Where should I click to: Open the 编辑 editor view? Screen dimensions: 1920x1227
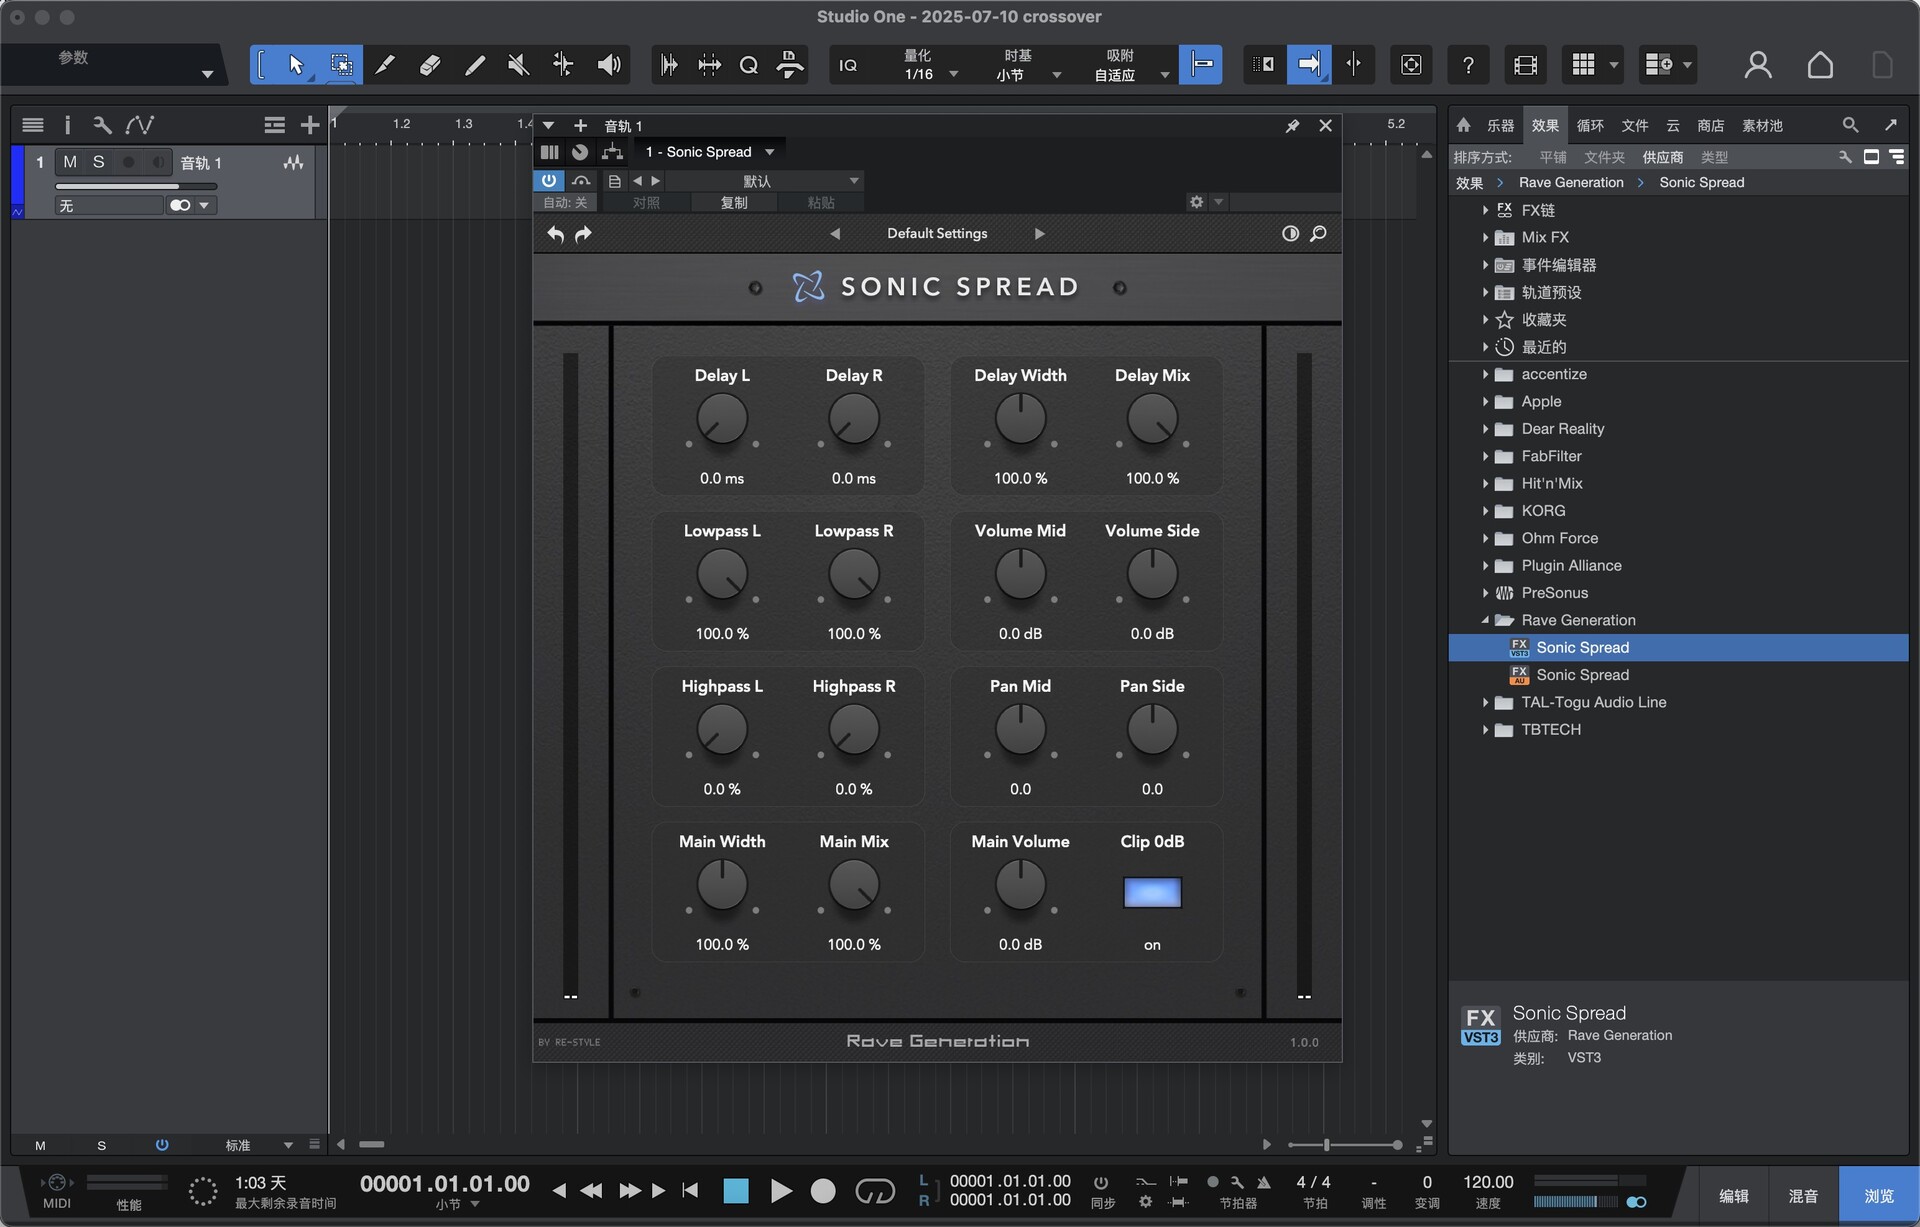click(1734, 1196)
